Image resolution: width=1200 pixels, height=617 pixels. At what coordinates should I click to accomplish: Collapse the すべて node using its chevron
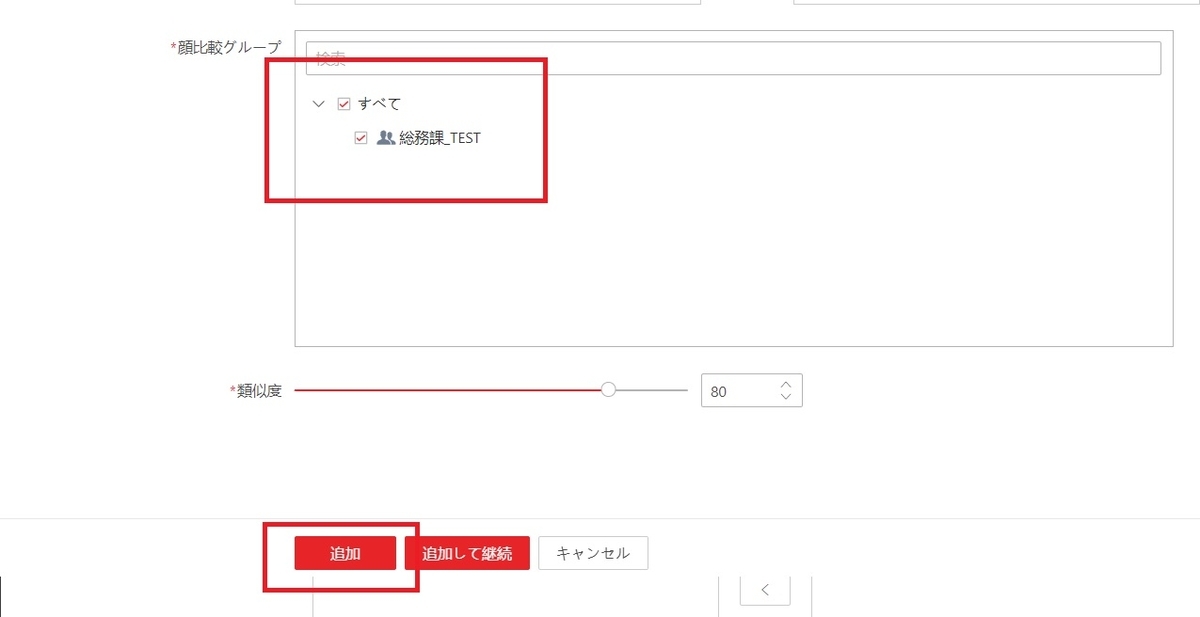[x=318, y=103]
